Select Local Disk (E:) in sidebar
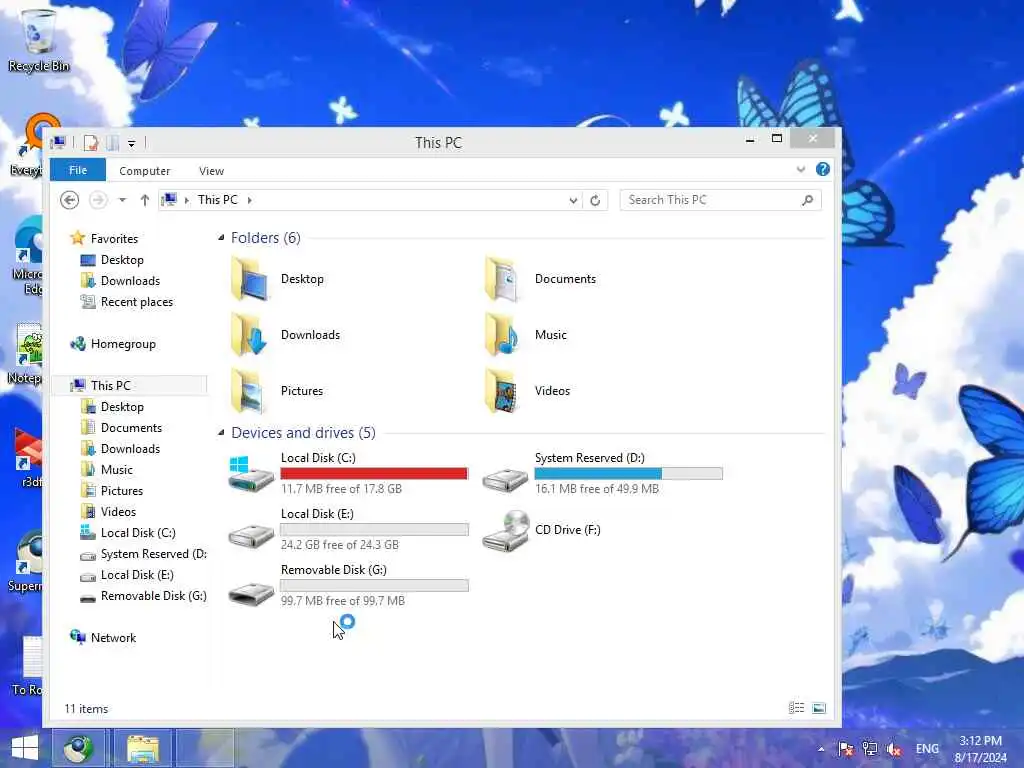 [x=137, y=575]
